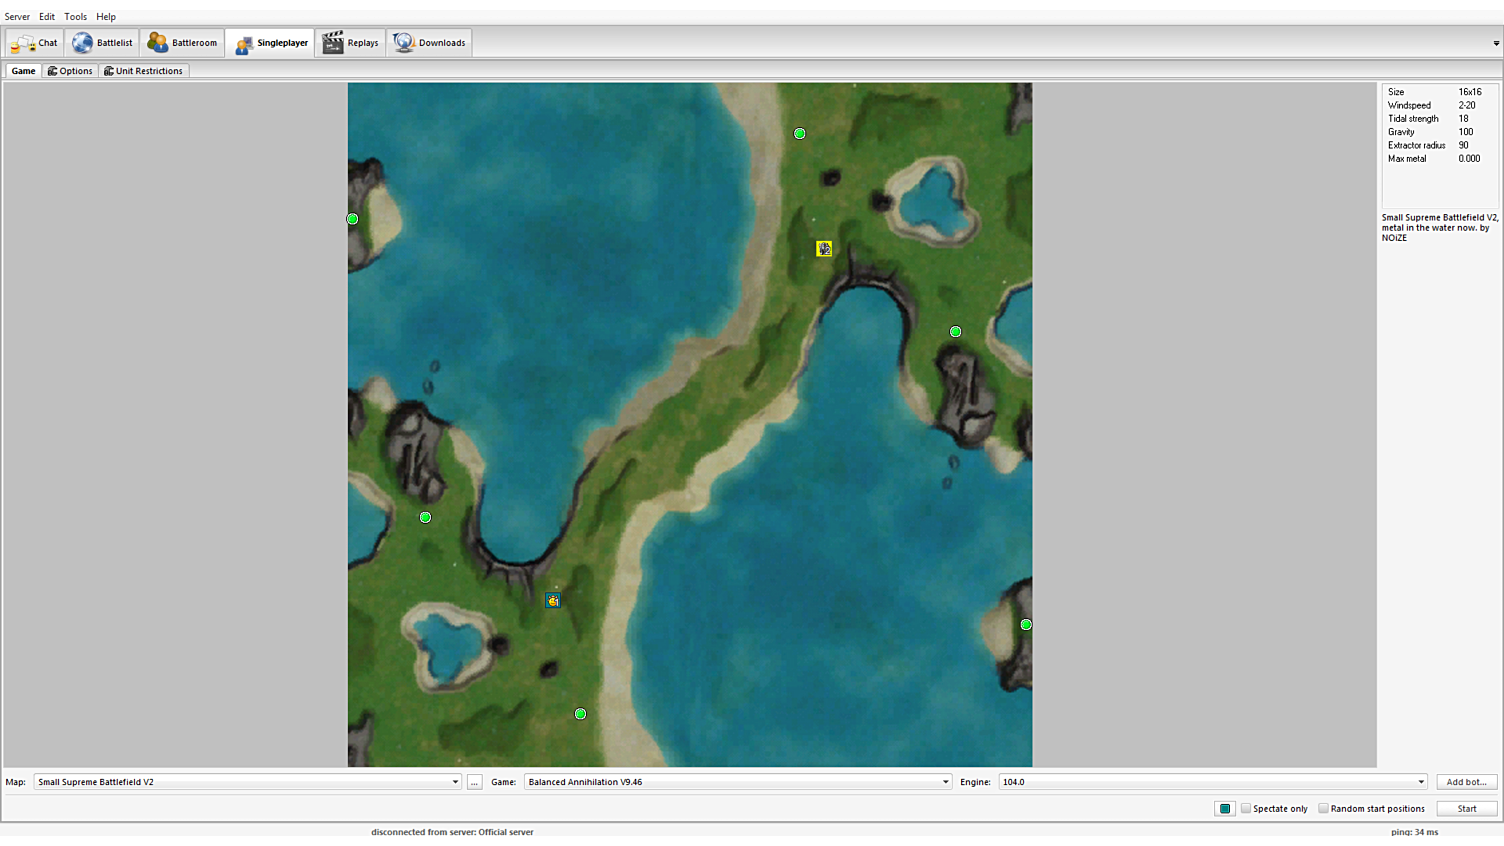
Task: Click the map browse ellipsis button
Action: point(474,782)
